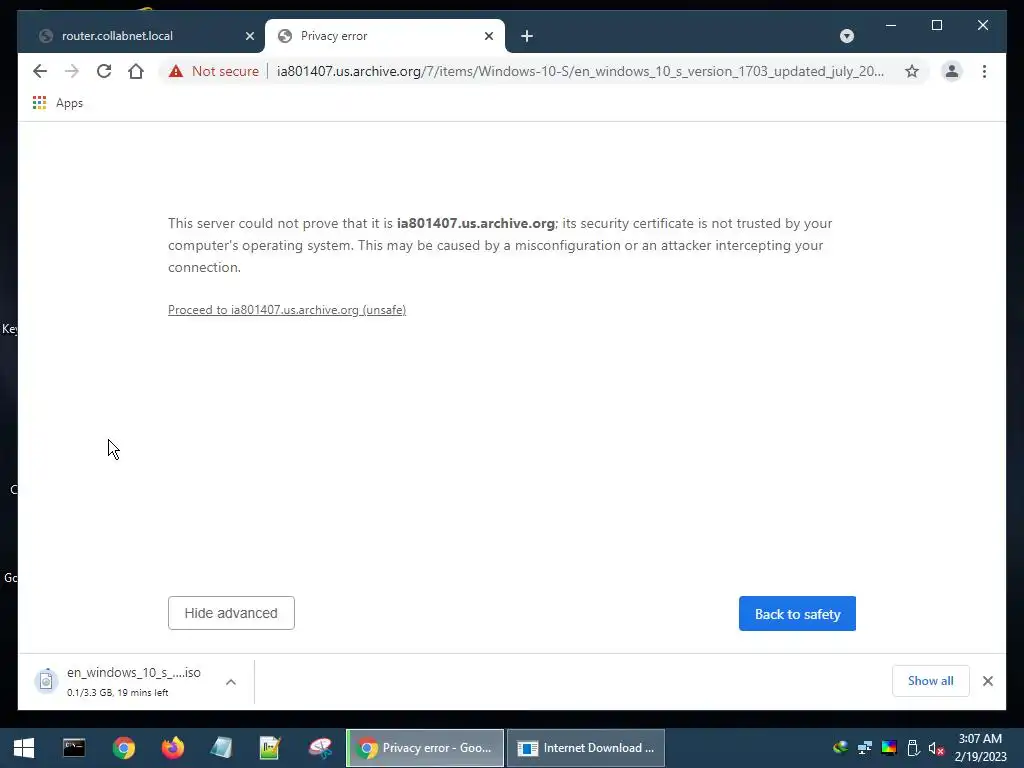Open Command Prompt from the taskbar
This screenshot has width=1024, height=768.
coord(74,748)
